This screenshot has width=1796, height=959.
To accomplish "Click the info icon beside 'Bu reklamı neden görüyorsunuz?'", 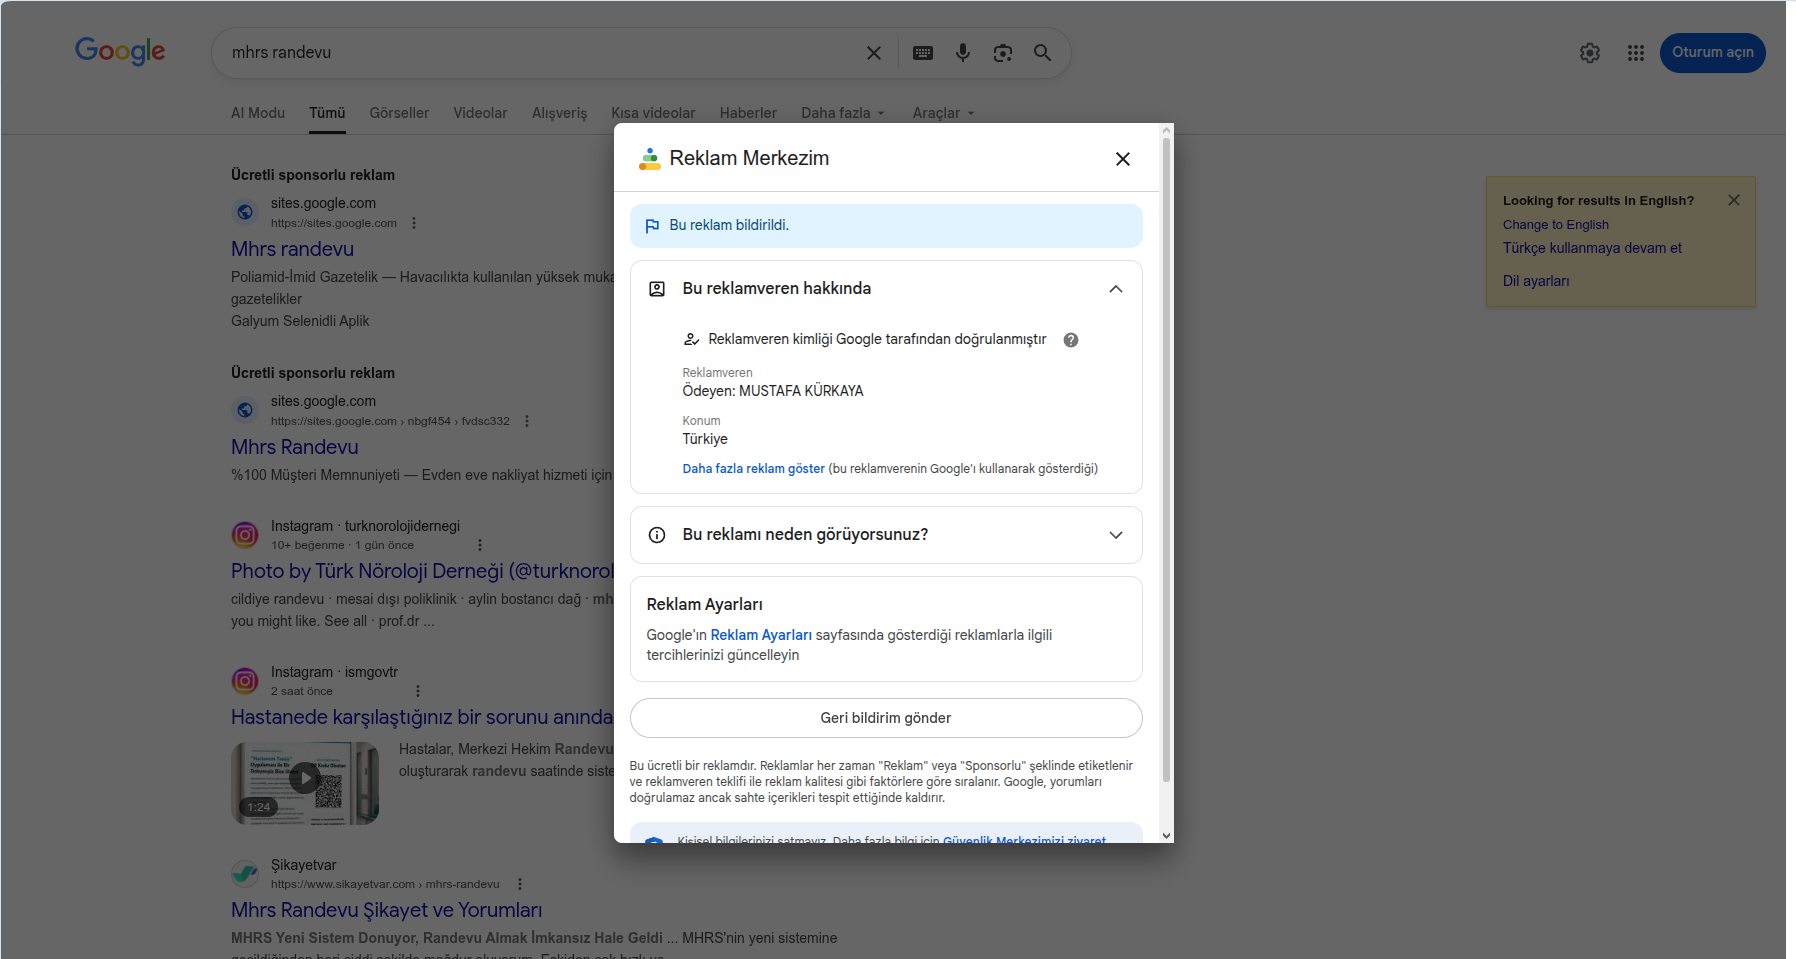I will [x=657, y=535].
